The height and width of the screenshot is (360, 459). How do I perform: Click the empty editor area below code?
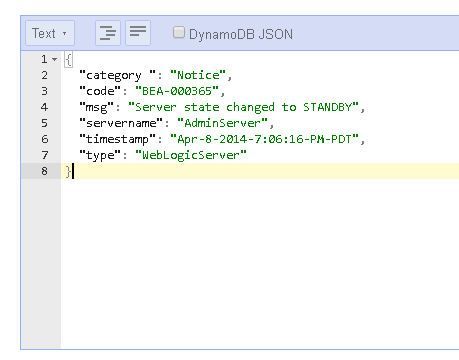[x=260, y=263]
